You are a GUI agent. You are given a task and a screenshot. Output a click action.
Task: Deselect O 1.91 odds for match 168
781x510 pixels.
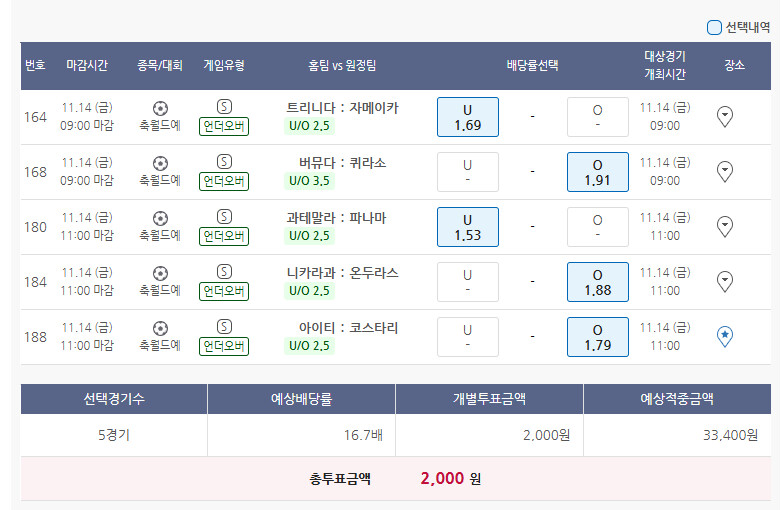(x=597, y=172)
